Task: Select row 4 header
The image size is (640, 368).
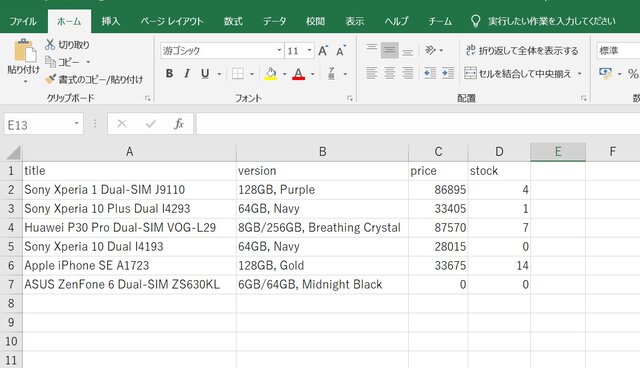Action: click(11, 228)
